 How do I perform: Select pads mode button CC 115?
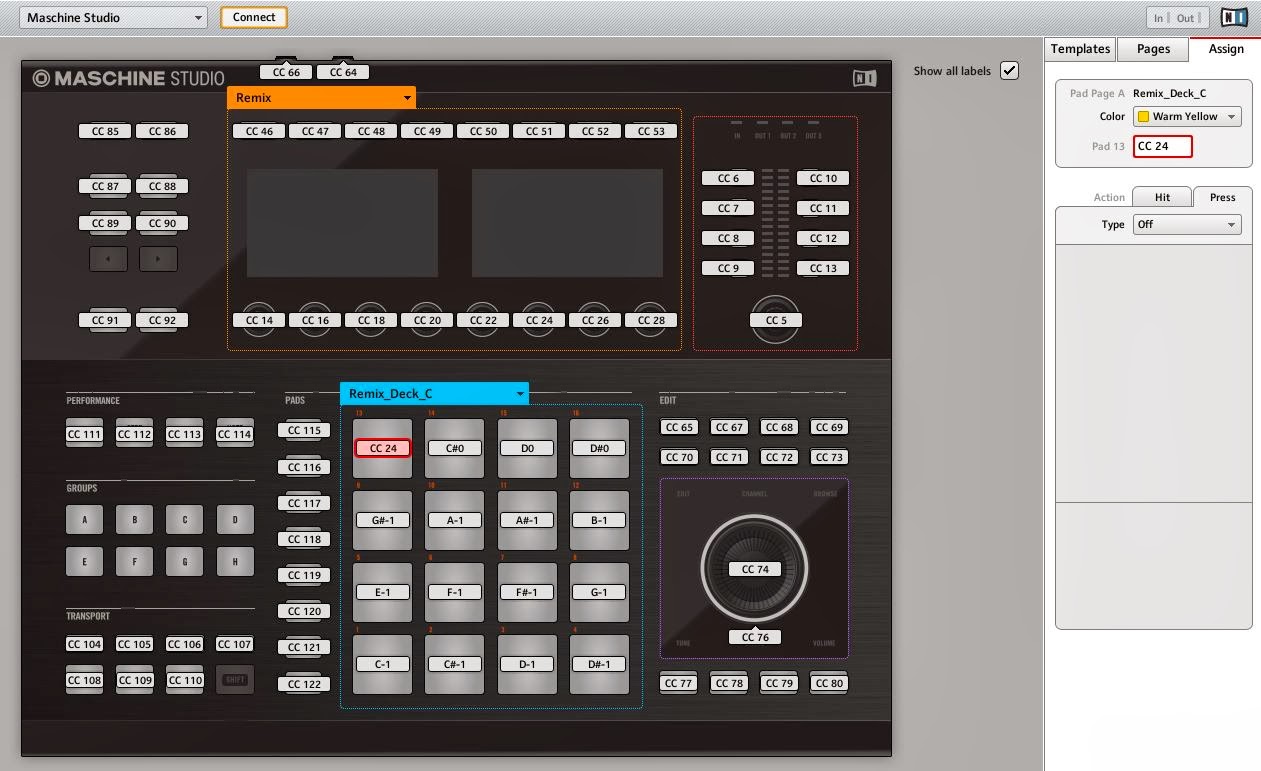pyautogui.click(x=304, y=431)
